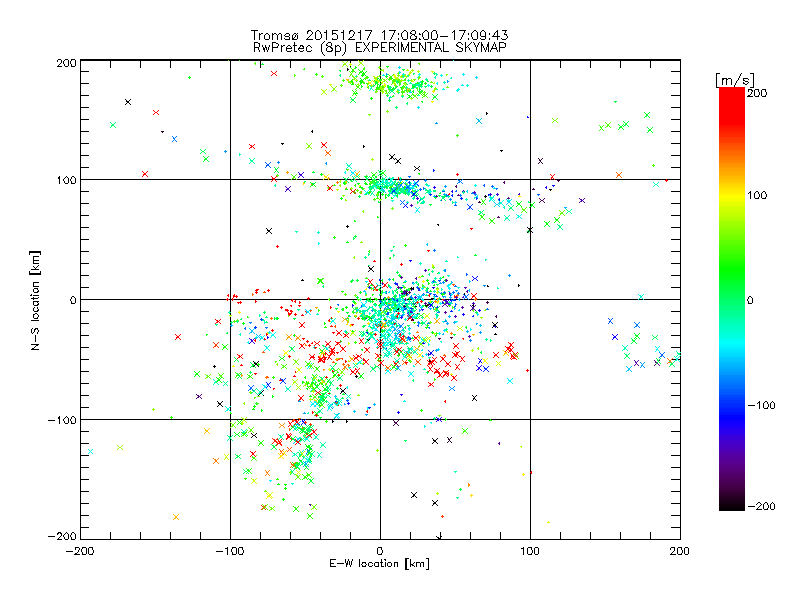Screen dimensions: 800x600
Task: Click the colorbar label '200' at the top
Action: (x=757, y=93)
